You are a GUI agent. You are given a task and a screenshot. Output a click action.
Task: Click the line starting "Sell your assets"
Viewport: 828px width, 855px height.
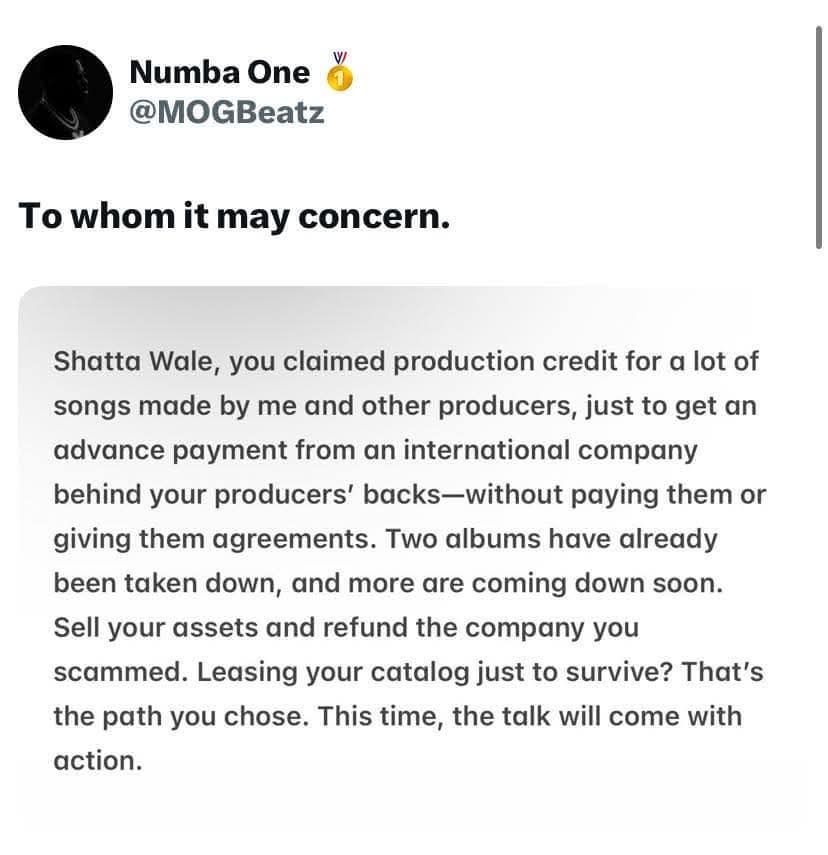346,628
